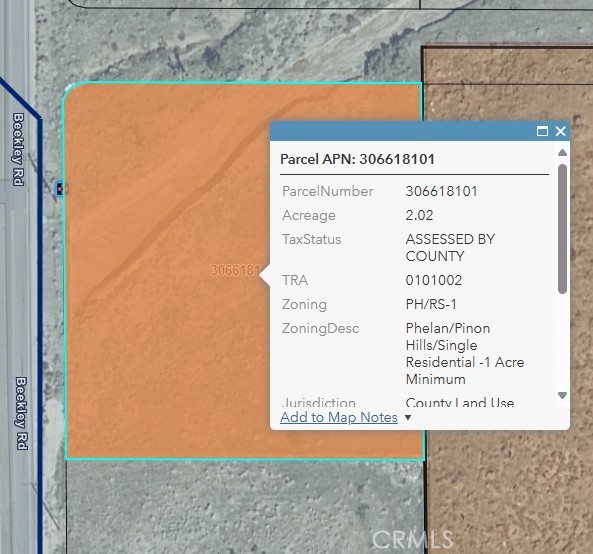This screenshot has width=593, height=554.
Task: Click the popup scroll-up arrow
Action: (562, 153)
